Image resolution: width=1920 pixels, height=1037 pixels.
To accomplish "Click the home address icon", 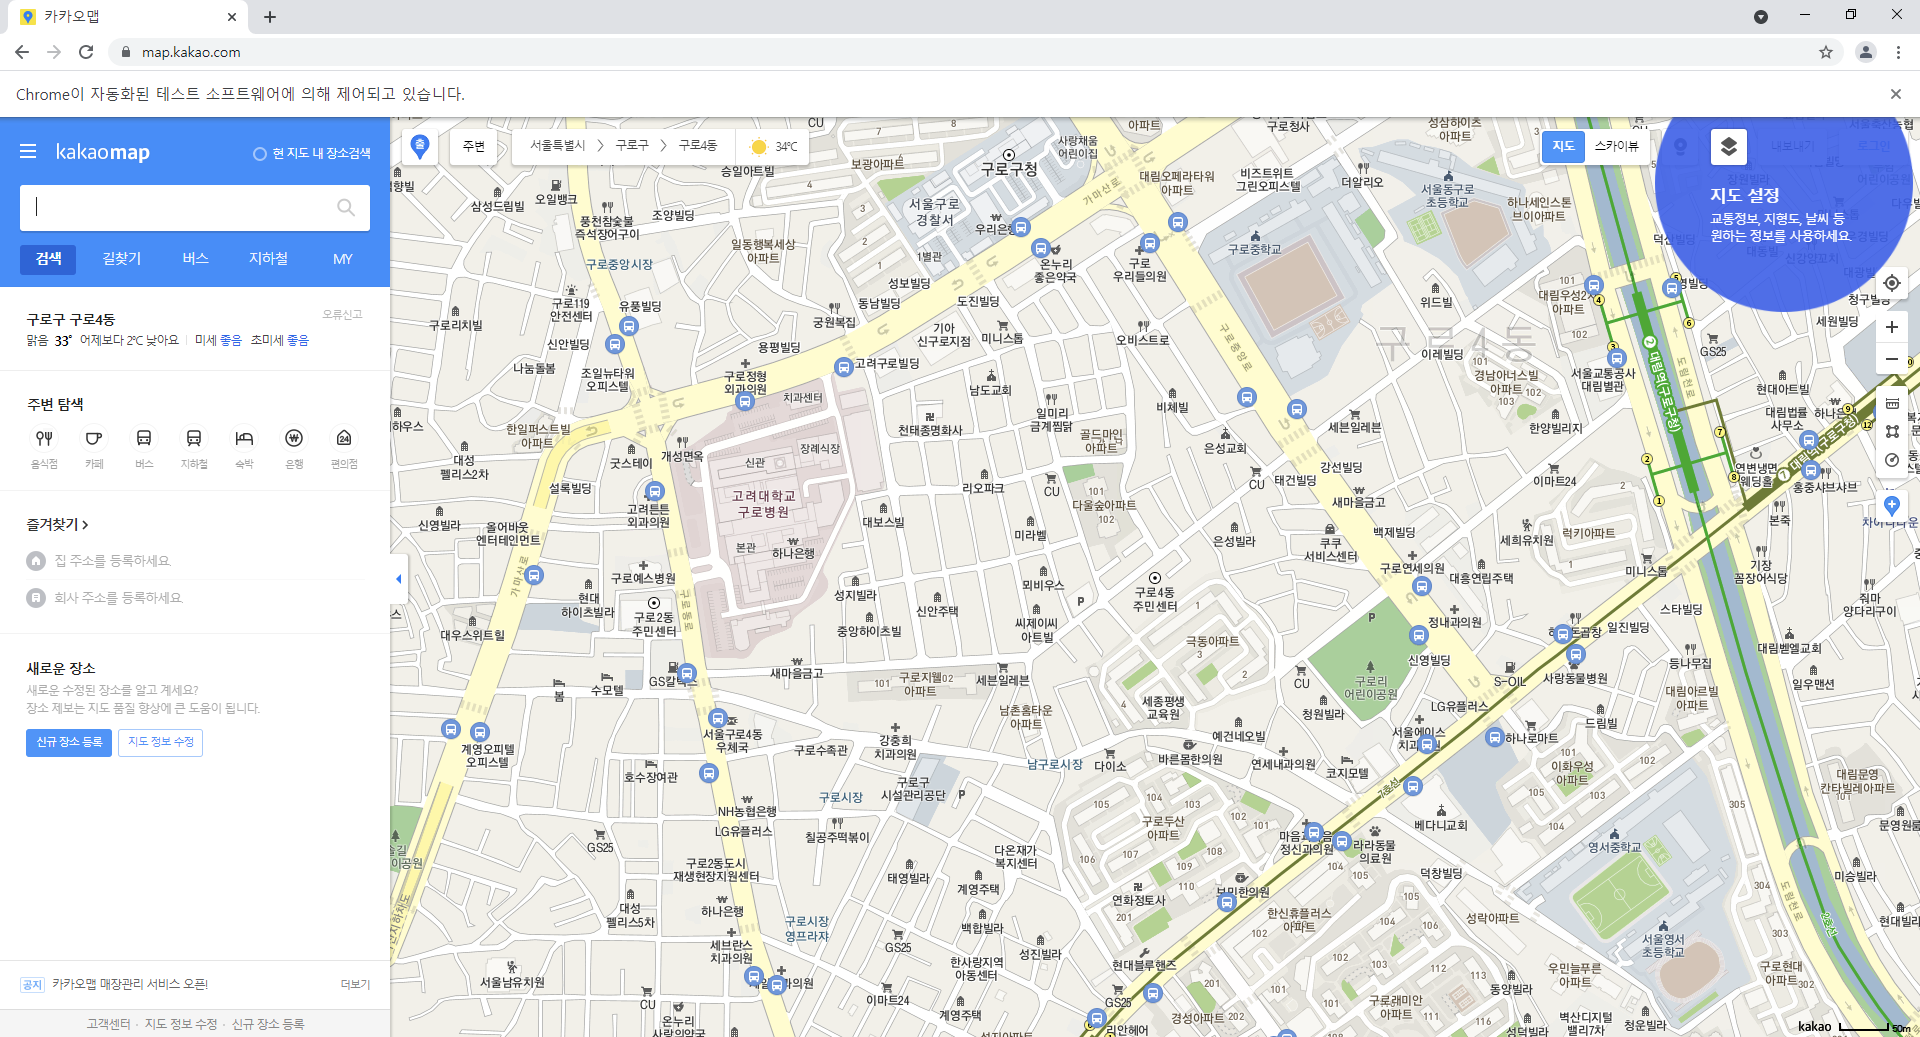I will (36, 561).
